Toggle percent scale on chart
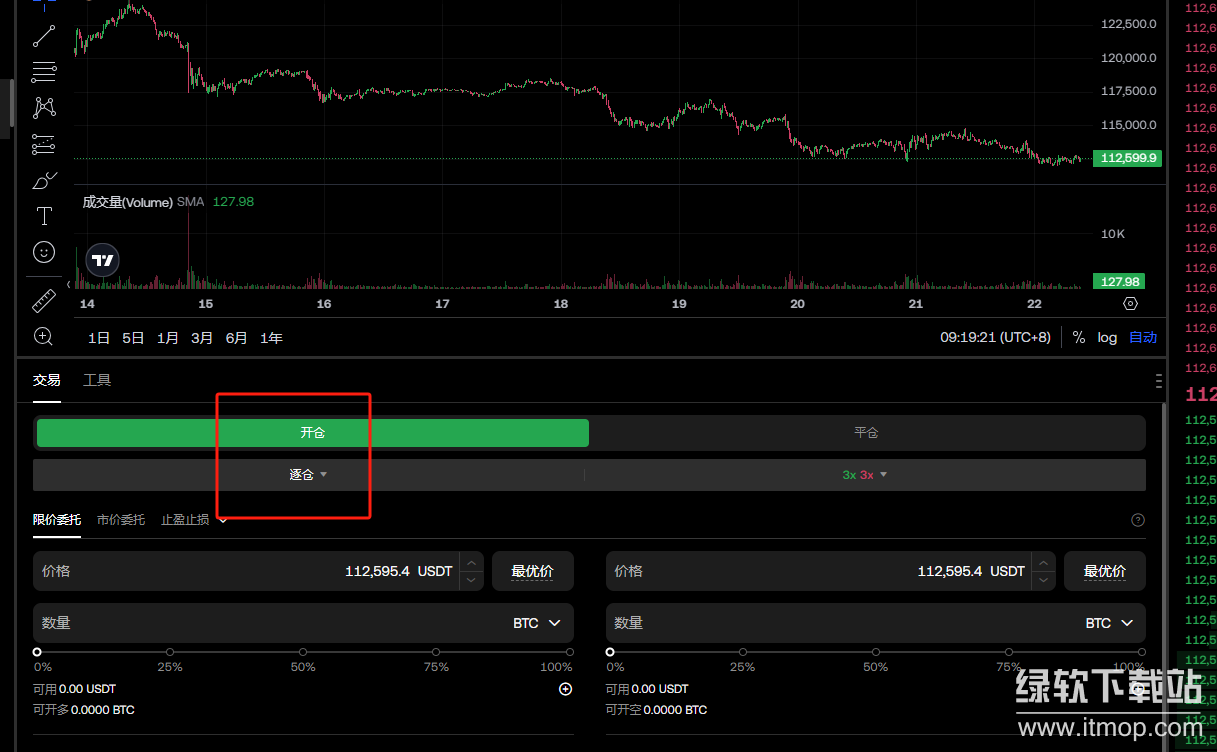Screen dimensions: 1217x752 1079,338
